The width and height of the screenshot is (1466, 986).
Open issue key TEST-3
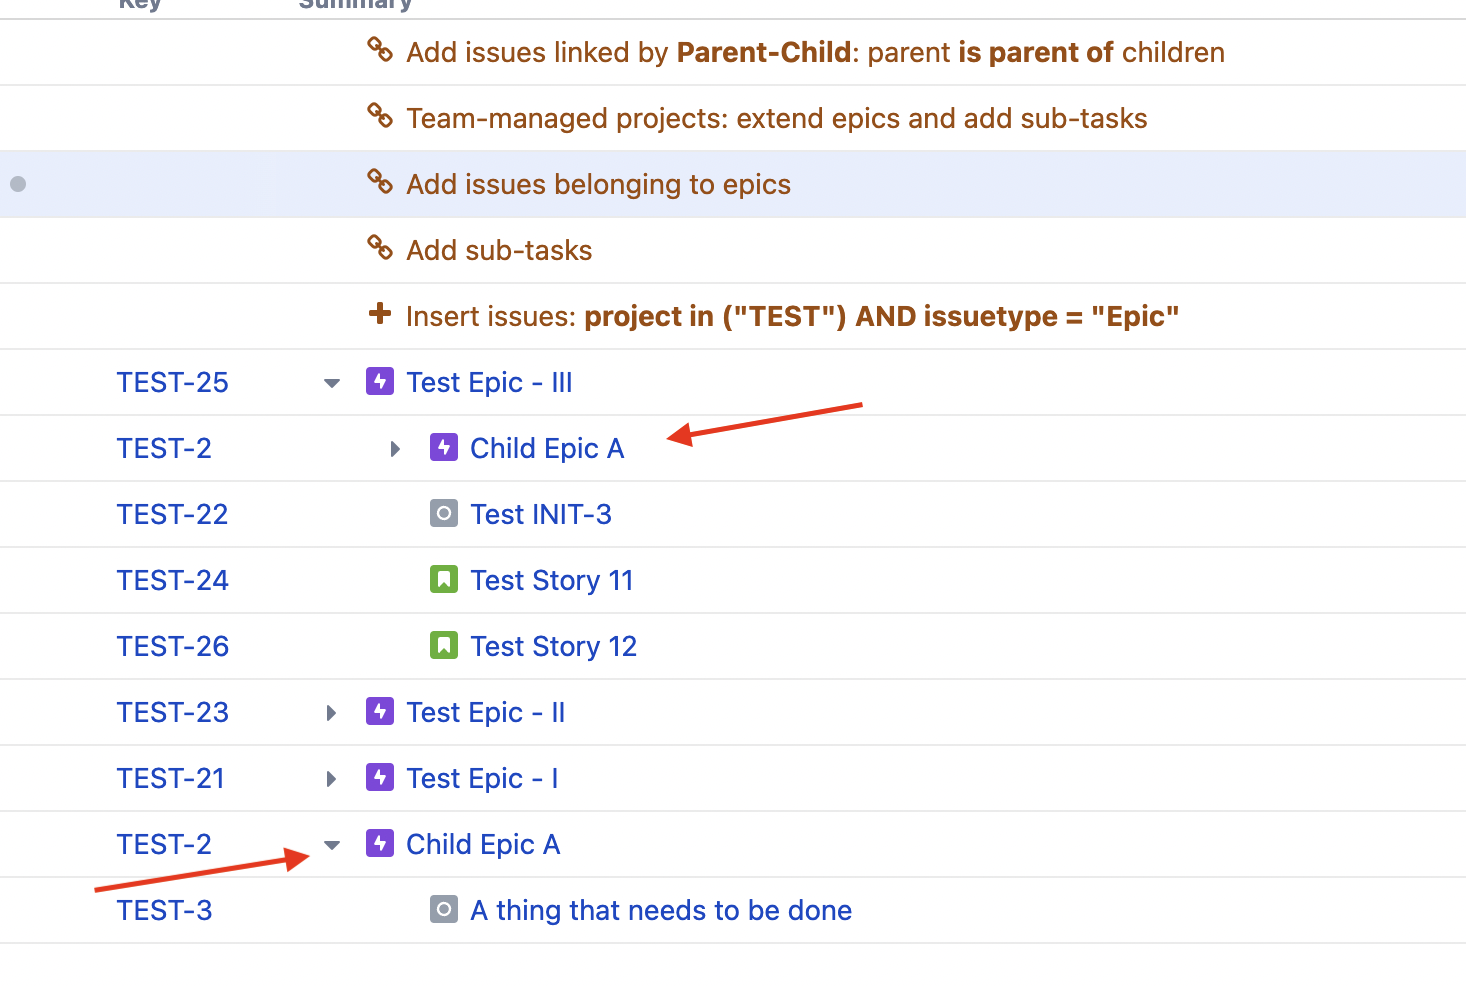[165, 910]
